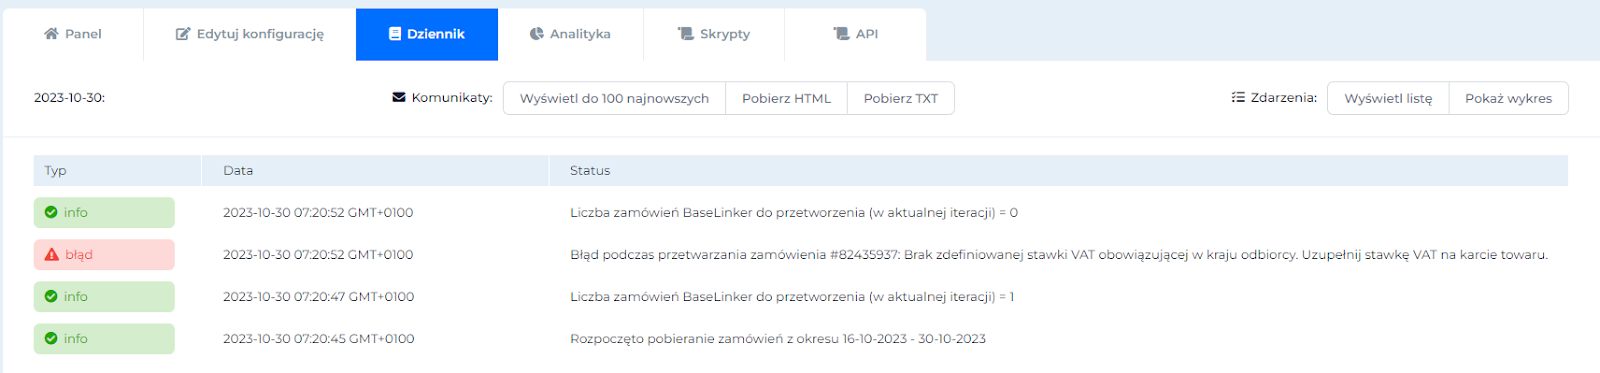Click info badge for 07:20:45 row

click(x=104, y=338)
